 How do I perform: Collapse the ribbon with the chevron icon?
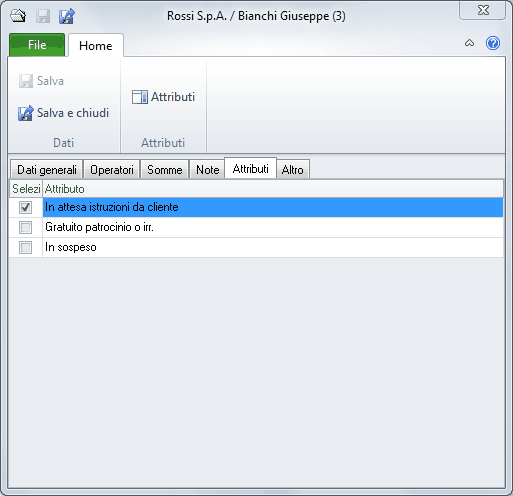click(x=469, y=43)
